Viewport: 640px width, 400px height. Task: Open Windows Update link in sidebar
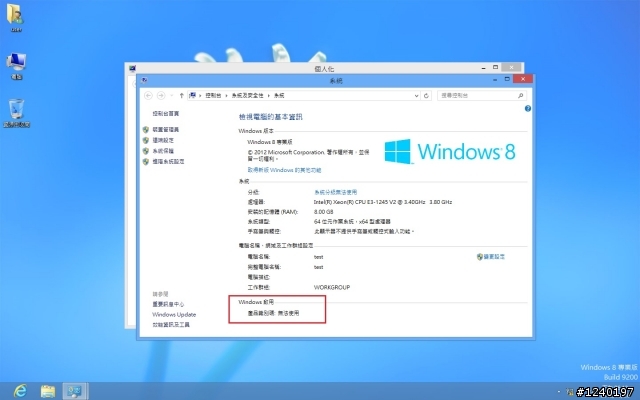pos(174,314)
